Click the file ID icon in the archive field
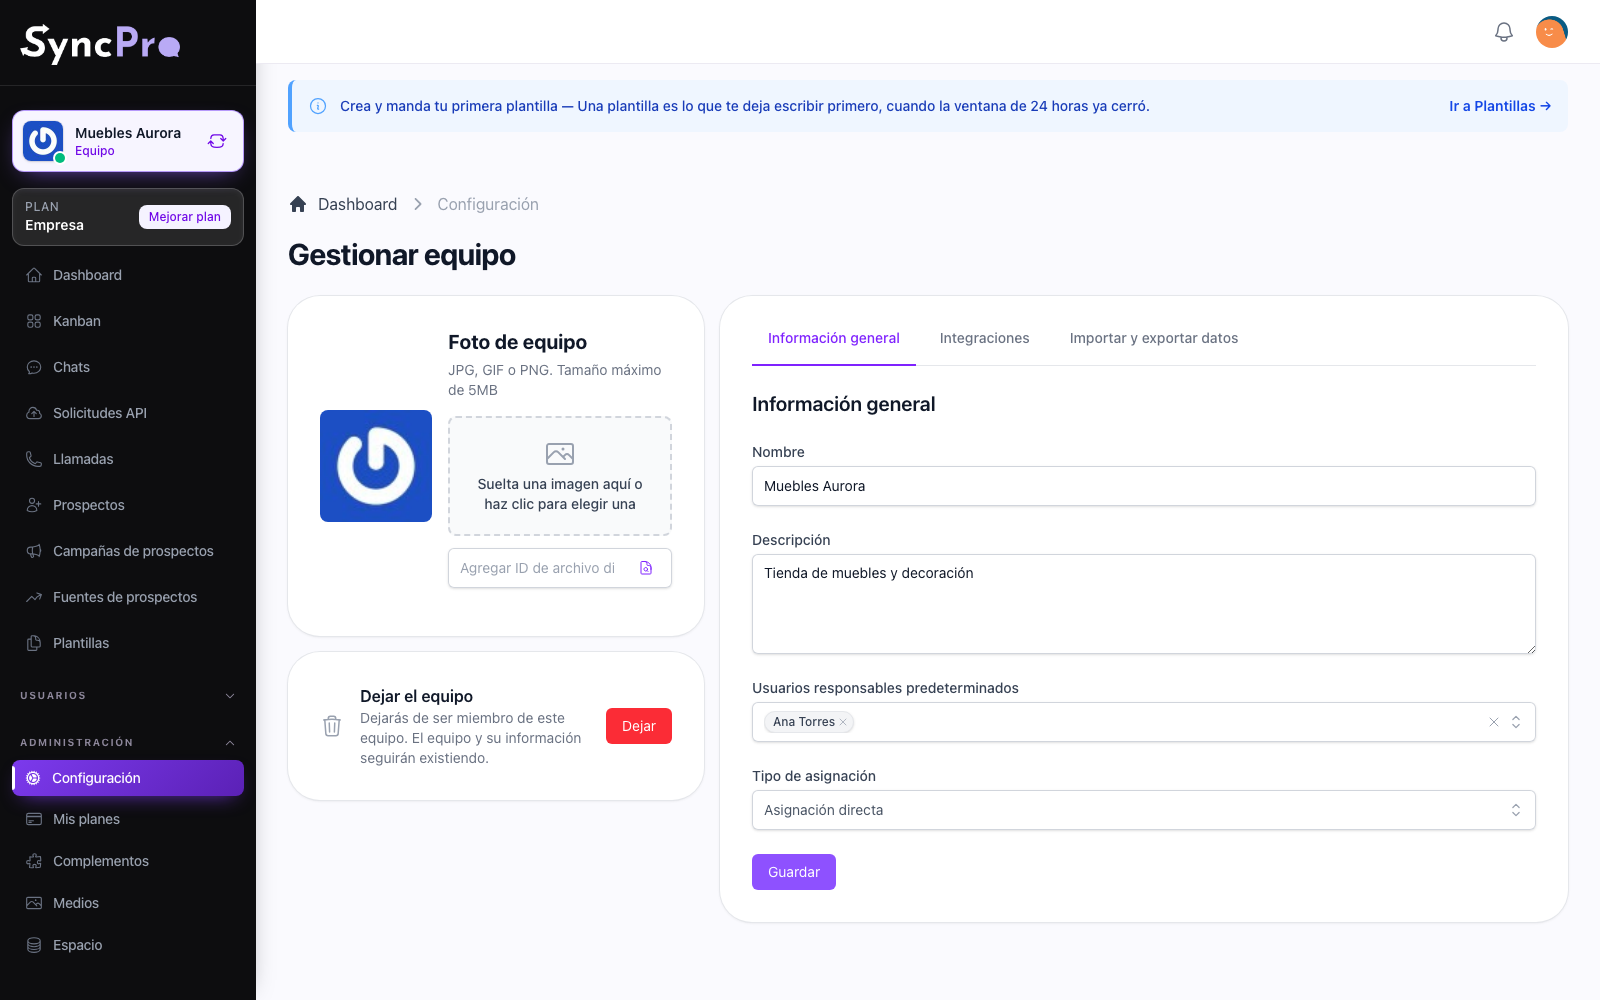 coord(646,568)
